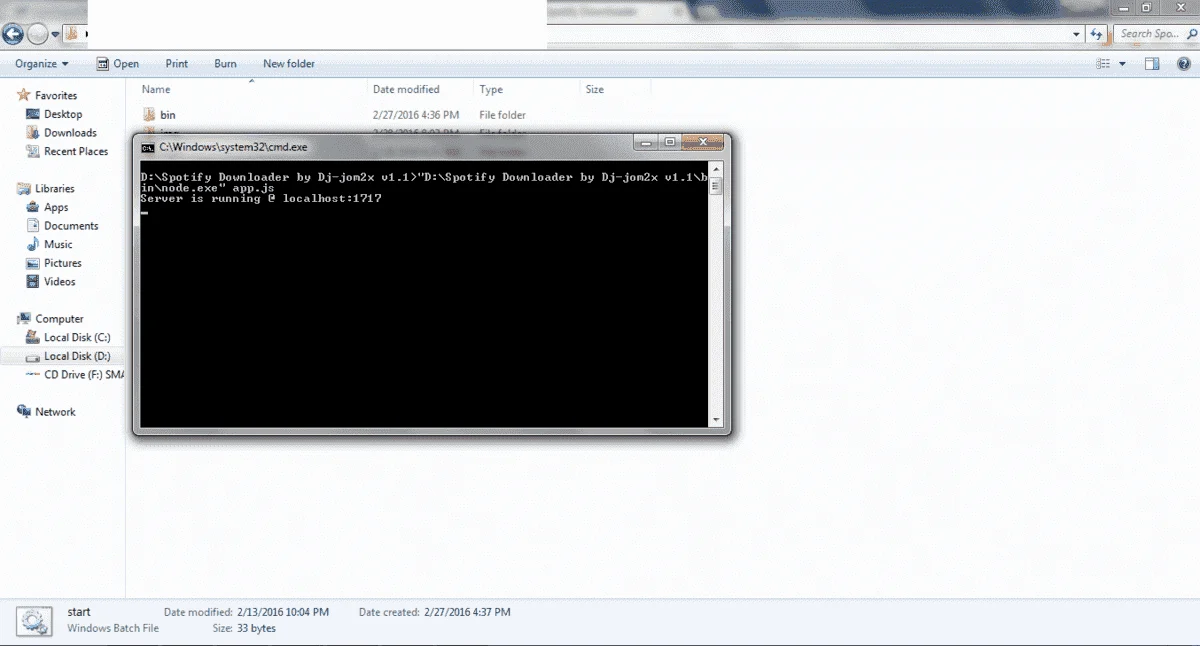Close the Explorer window
Screen dimensions: 1200x646
(1179, 7)
